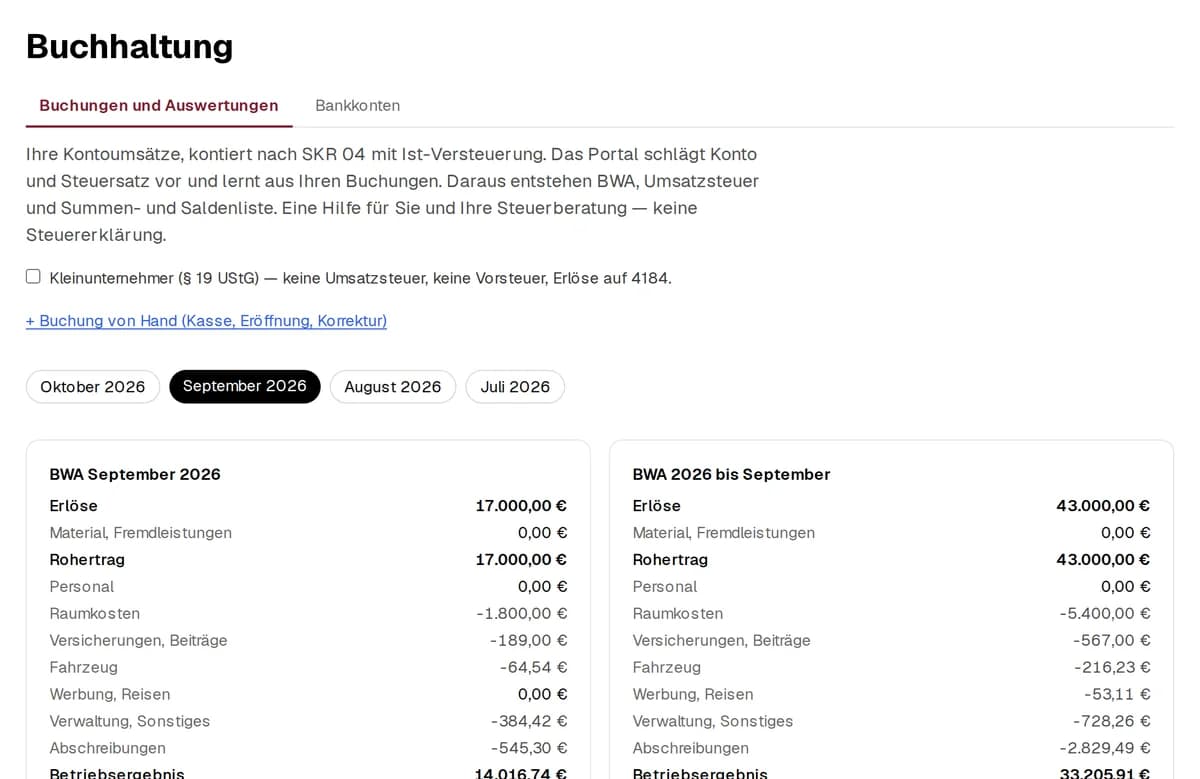
Task: Click the 'BWA 2026 bis September' card title
Action: tap(732, 474)
